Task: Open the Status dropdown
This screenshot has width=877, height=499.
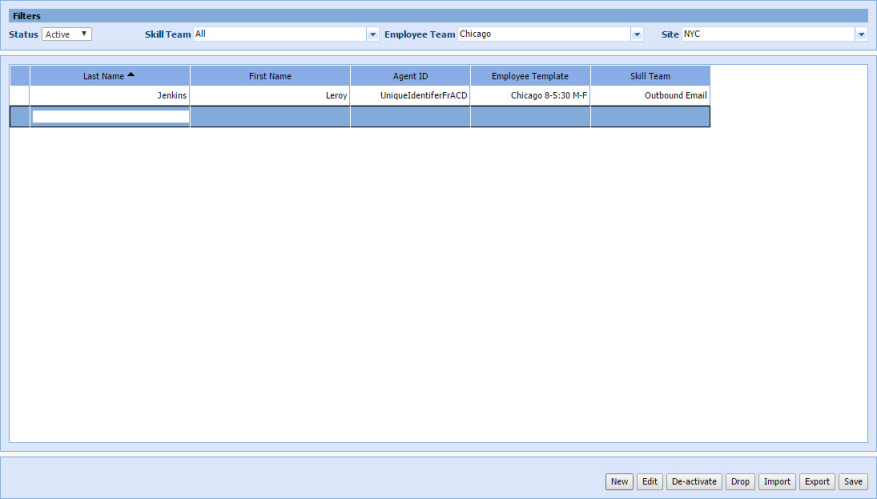Action: click(67, 34)
